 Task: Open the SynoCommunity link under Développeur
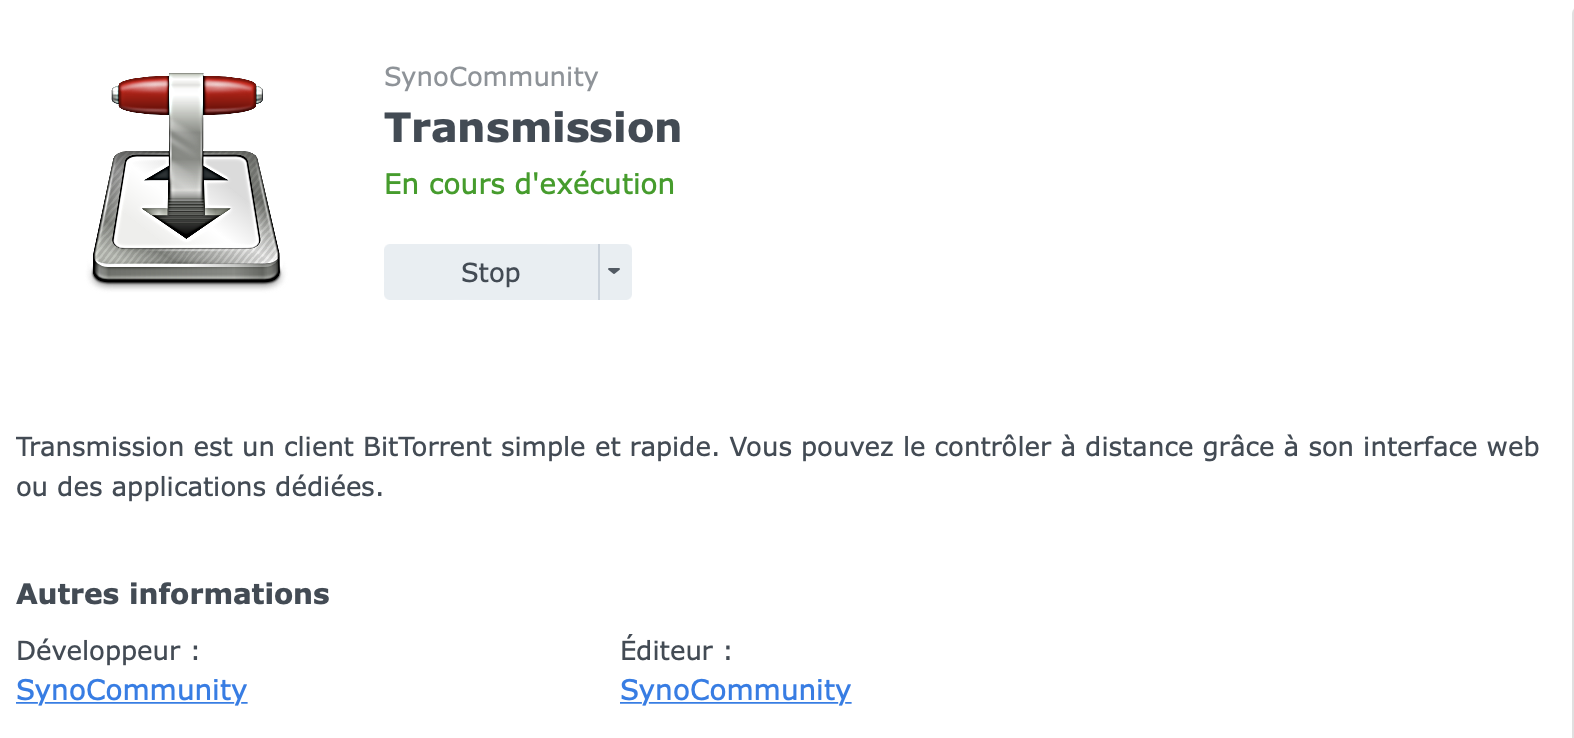tap(131, 690)
